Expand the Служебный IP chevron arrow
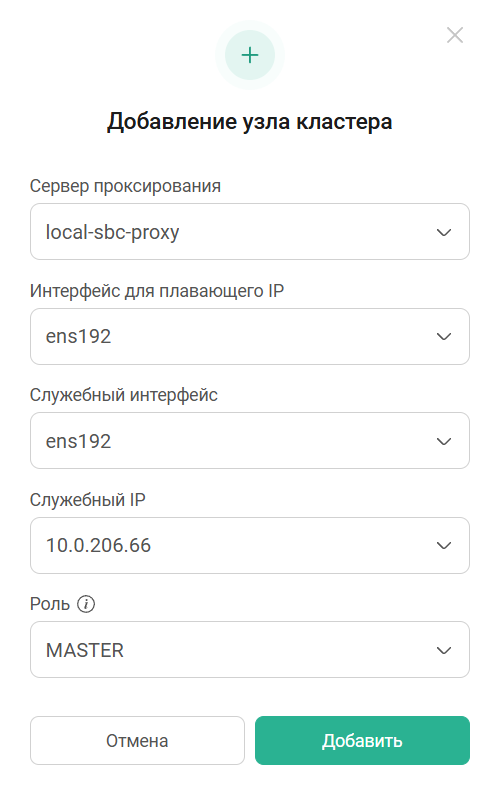500x795 pixels. (x=444, y=546)
